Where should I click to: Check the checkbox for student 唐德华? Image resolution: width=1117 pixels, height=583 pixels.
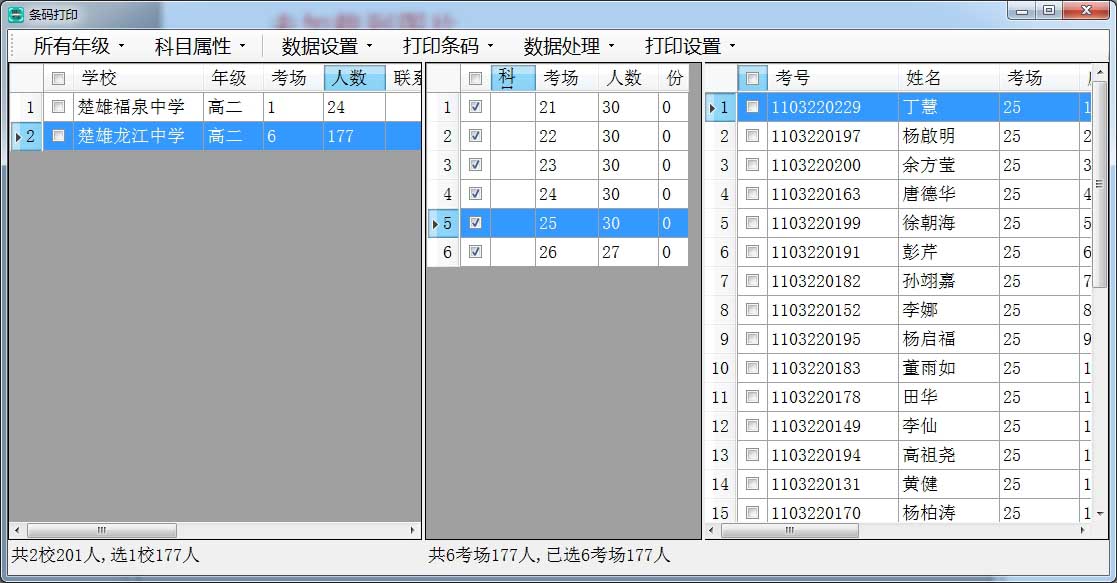pyautogui.click(x=752, y=194)
